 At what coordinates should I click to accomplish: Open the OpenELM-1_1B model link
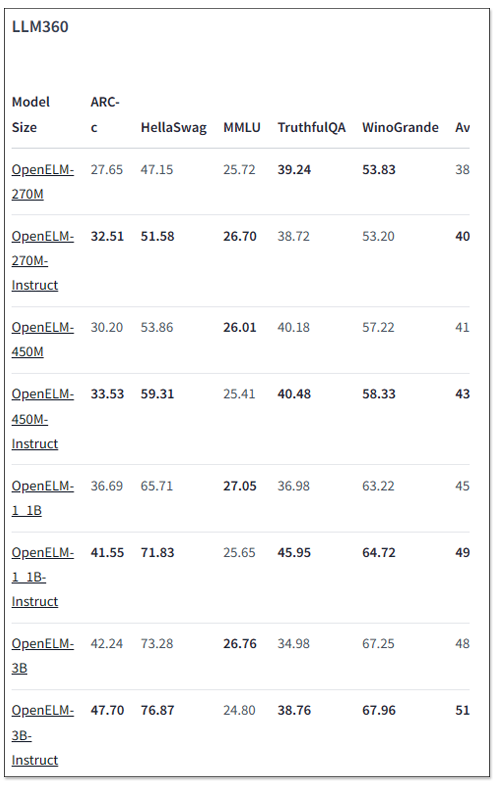point(43,498)
